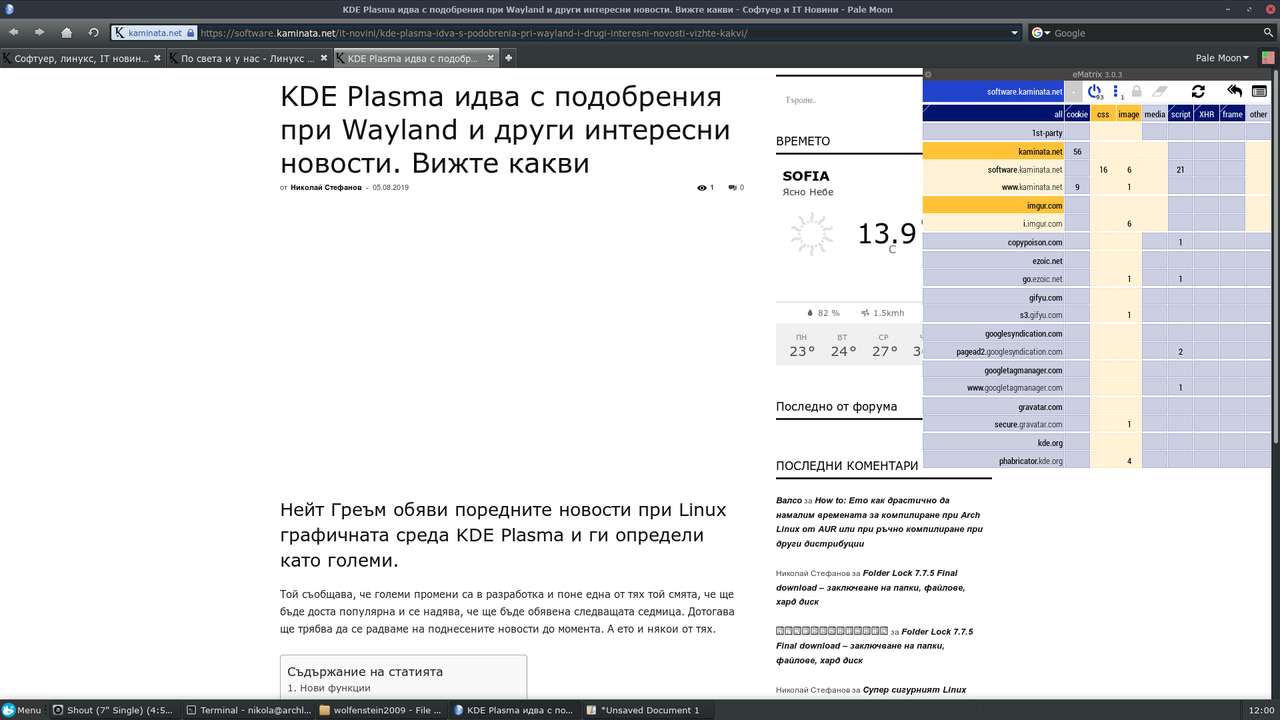Toggle the 'XHR' column header in eMatrix
The width and height of the screenshot is (1280, 720).
pyautogui.click(x=1207, y=114)
